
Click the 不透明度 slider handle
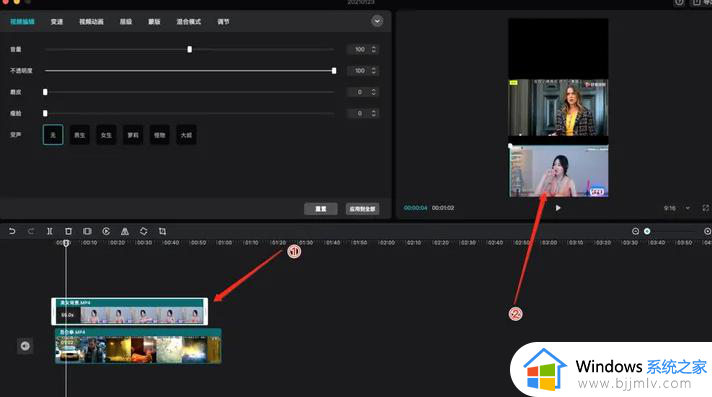click(x=334, y=70)
